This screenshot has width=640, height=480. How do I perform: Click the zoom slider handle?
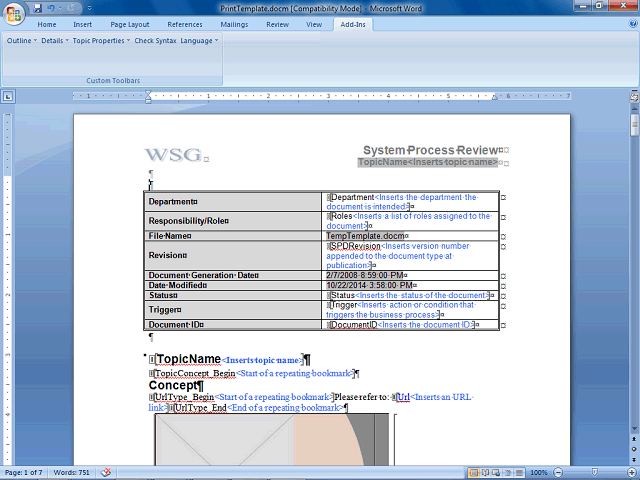[595, 472]
